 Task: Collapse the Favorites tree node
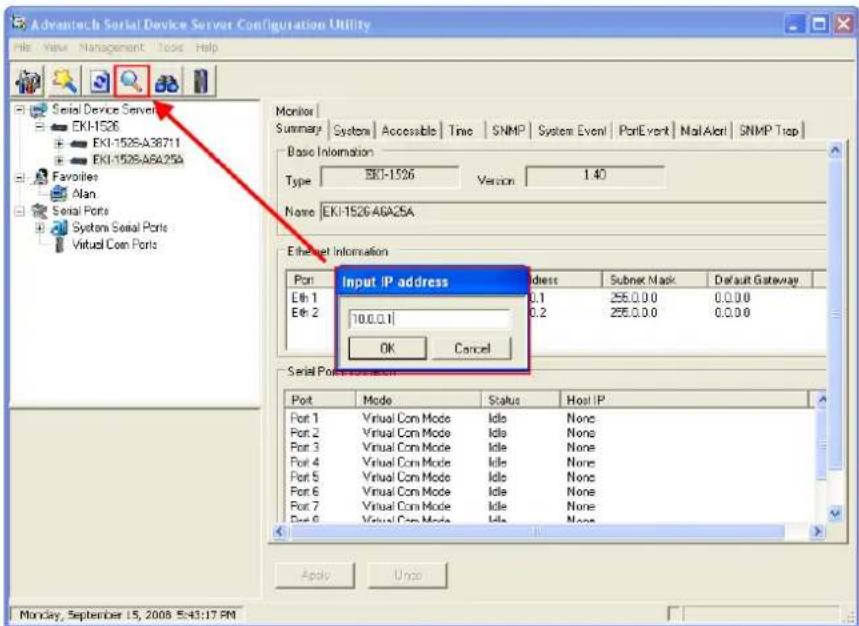(20, 177)
